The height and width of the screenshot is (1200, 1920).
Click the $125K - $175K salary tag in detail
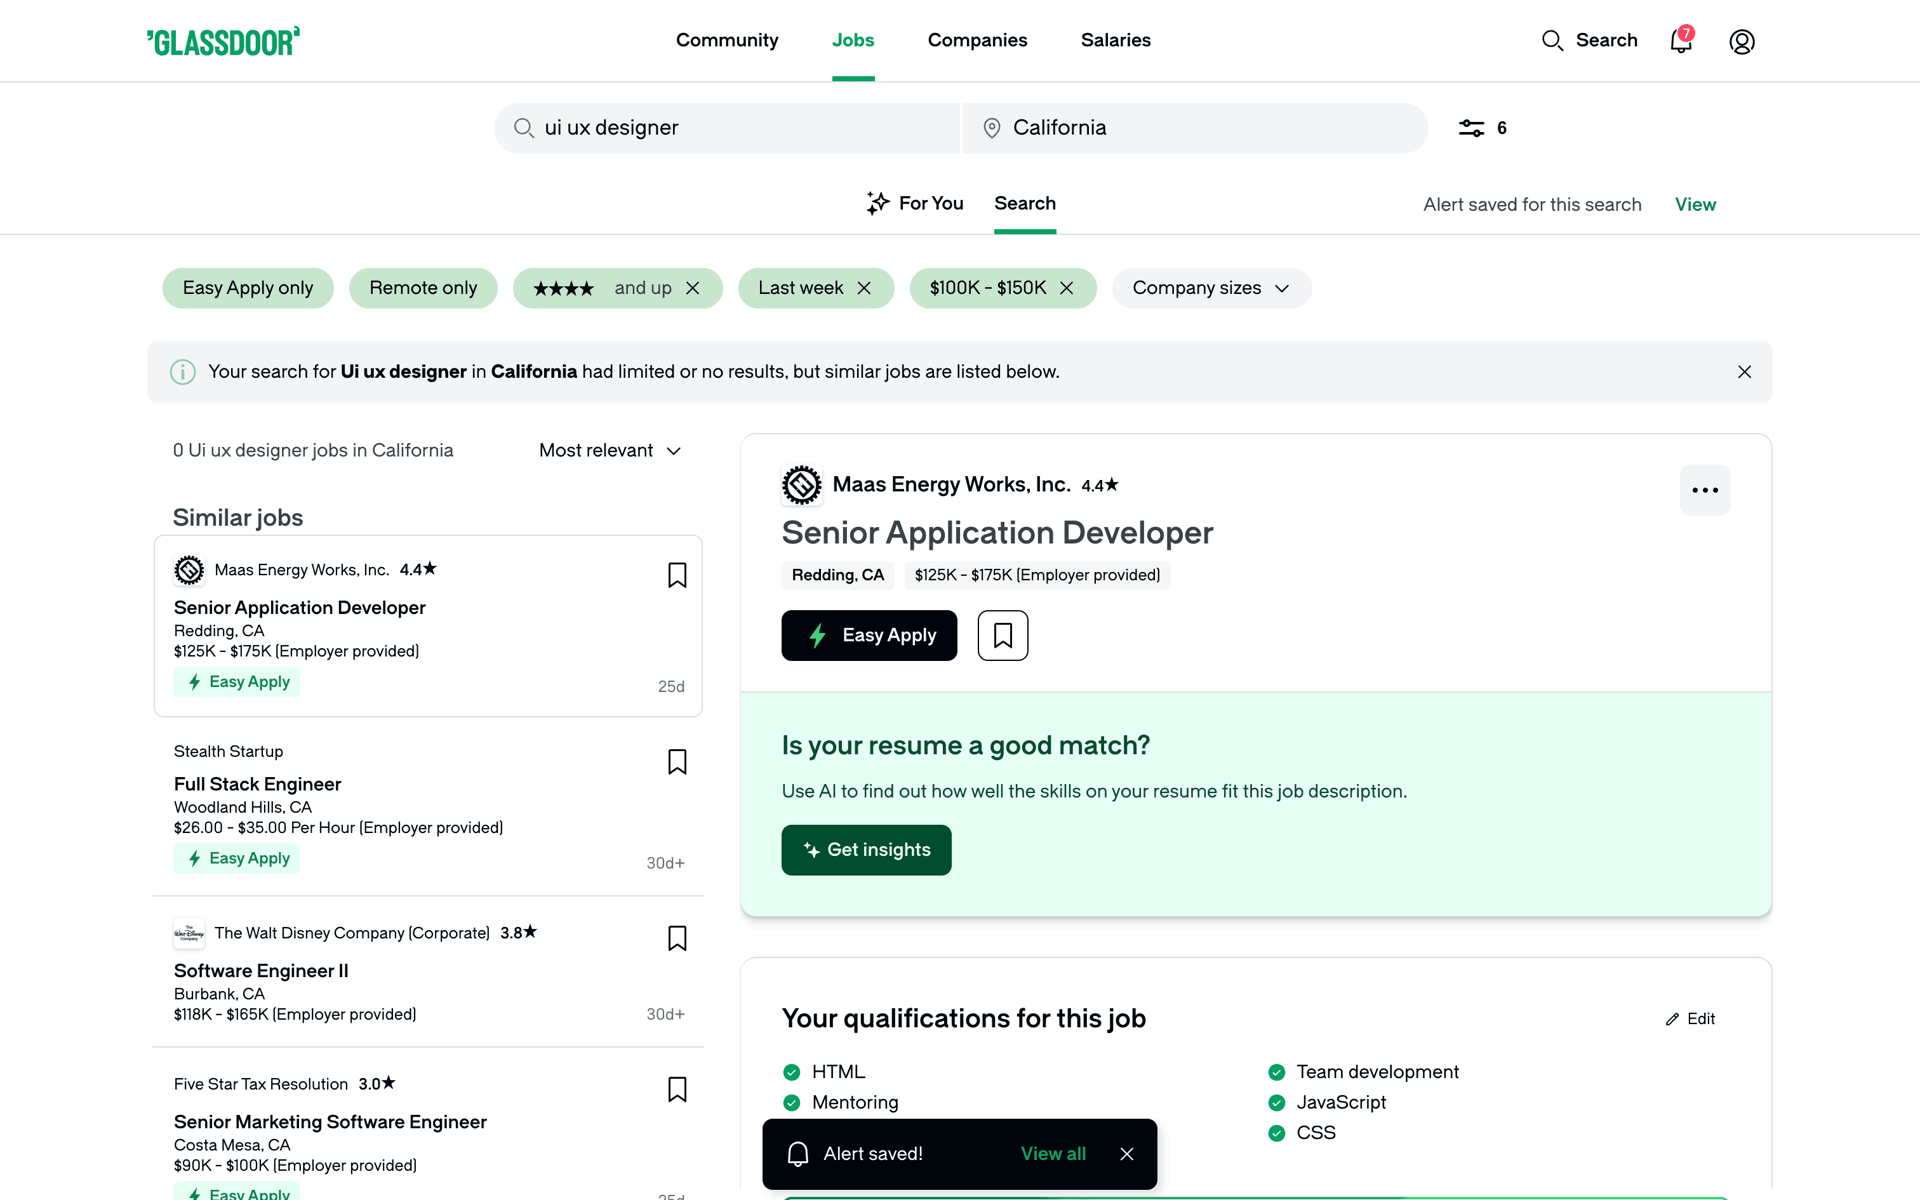point(1037,575)
